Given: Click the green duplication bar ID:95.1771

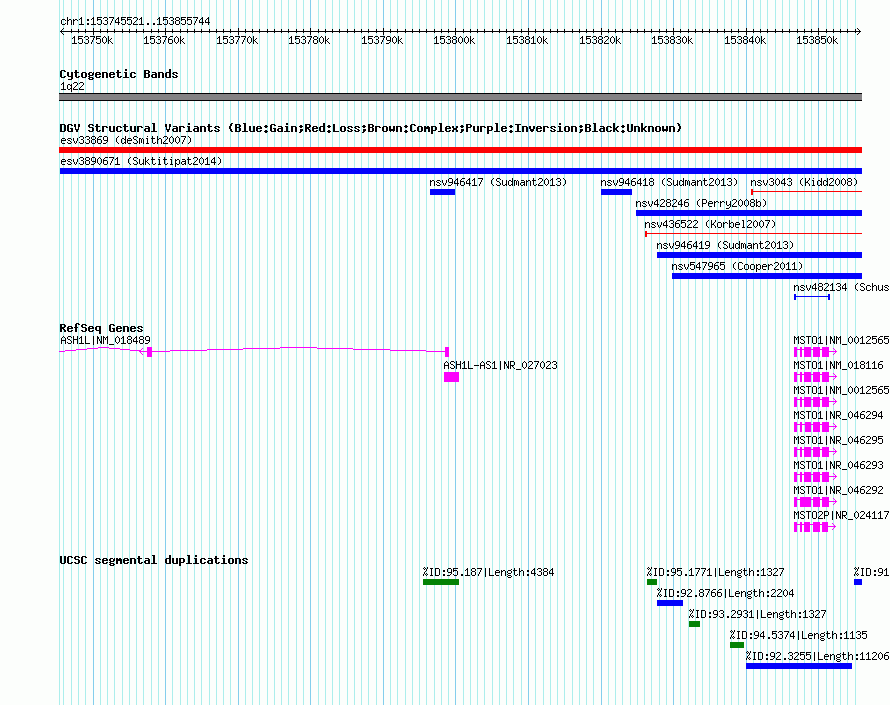Looking at the screenshot, I should [x=652, y=582].
